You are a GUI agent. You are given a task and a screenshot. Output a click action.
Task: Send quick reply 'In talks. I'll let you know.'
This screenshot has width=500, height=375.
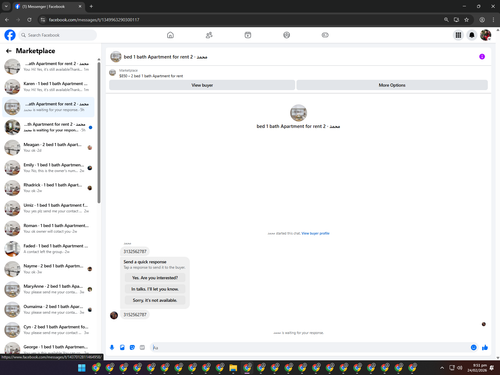click(155, 289)
